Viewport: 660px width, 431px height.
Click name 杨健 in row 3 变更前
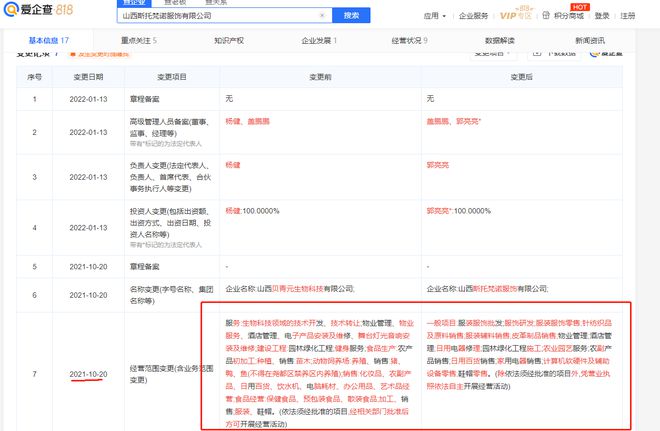[x=233, y=165]
